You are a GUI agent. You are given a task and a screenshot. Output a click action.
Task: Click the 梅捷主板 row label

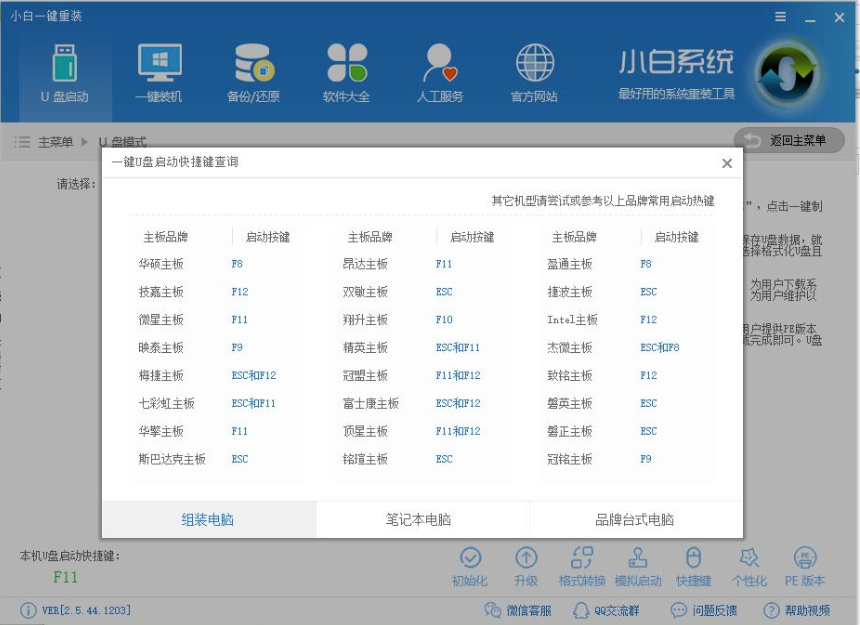click(161, 376)
